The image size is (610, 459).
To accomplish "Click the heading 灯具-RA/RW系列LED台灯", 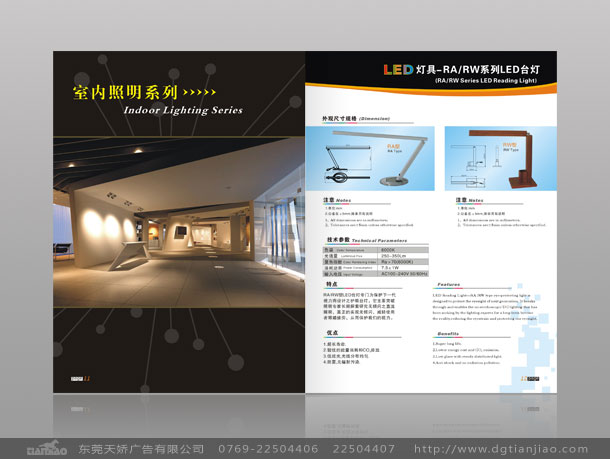I will 478,70.
